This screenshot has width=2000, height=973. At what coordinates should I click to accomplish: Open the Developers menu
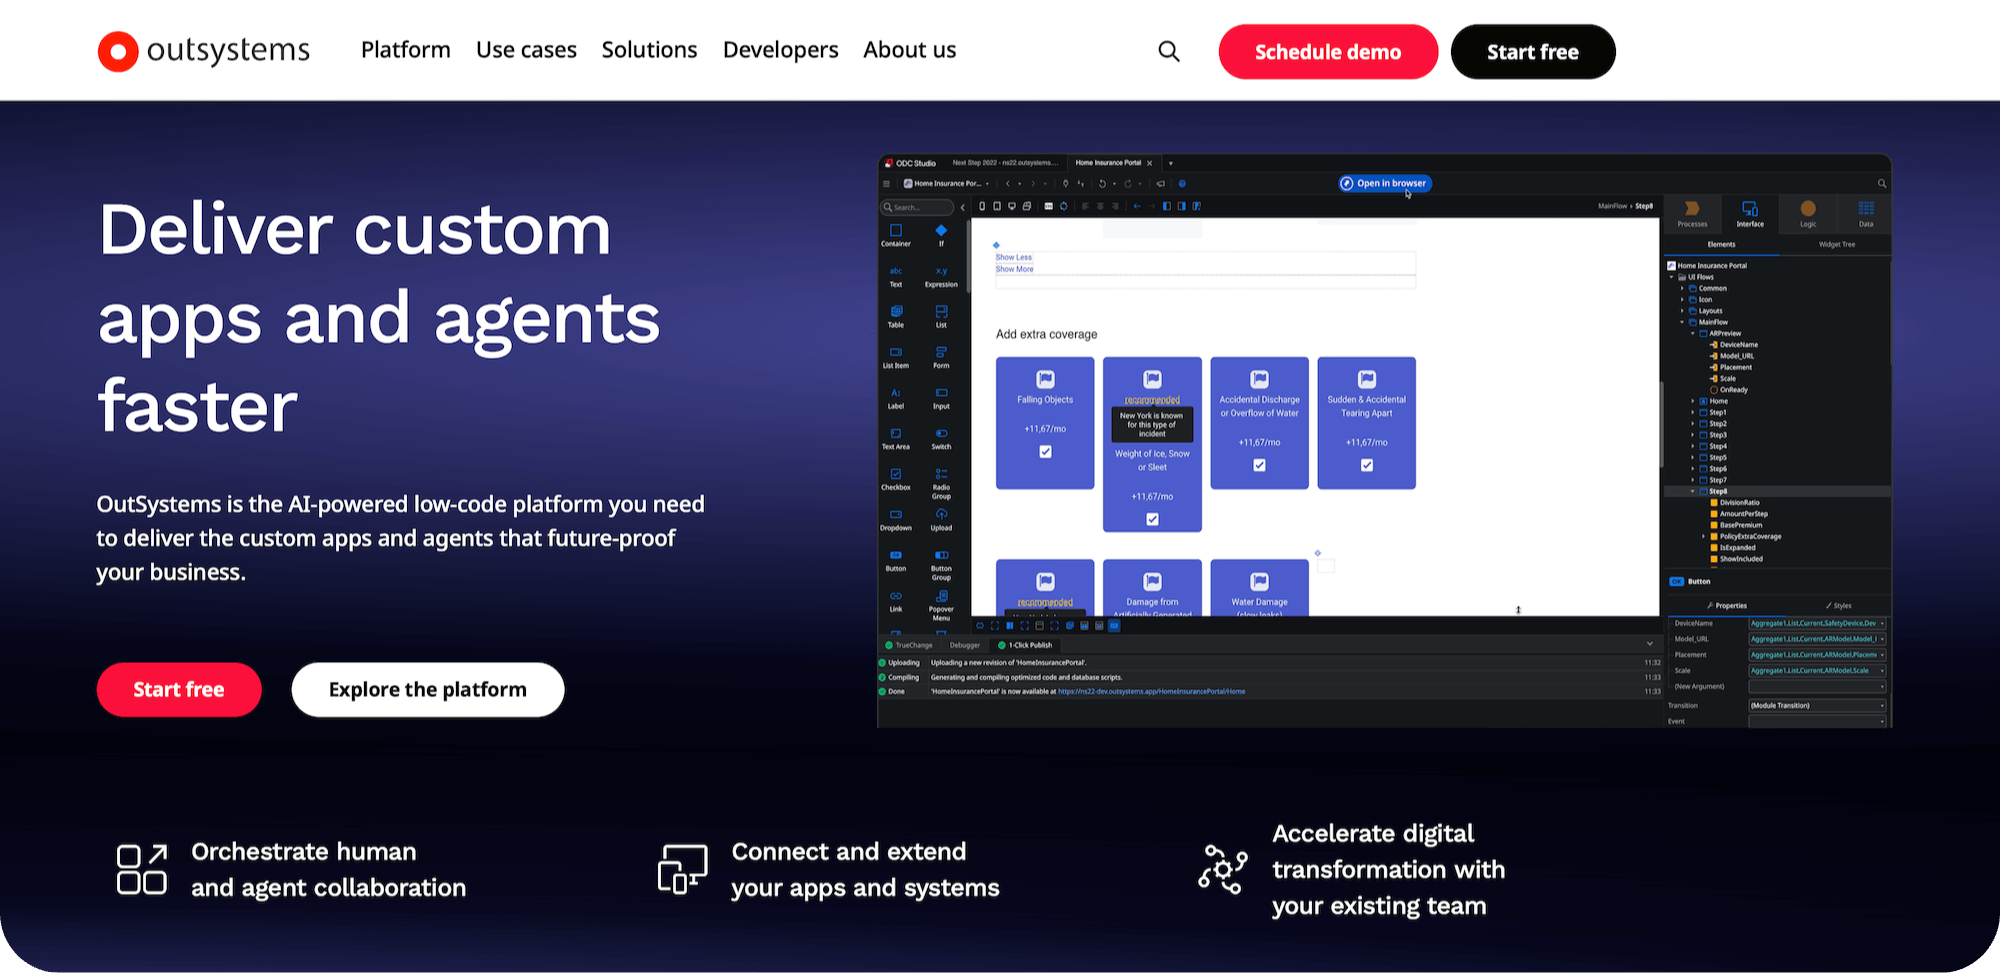pyautogui.click(x=780, y=50)
